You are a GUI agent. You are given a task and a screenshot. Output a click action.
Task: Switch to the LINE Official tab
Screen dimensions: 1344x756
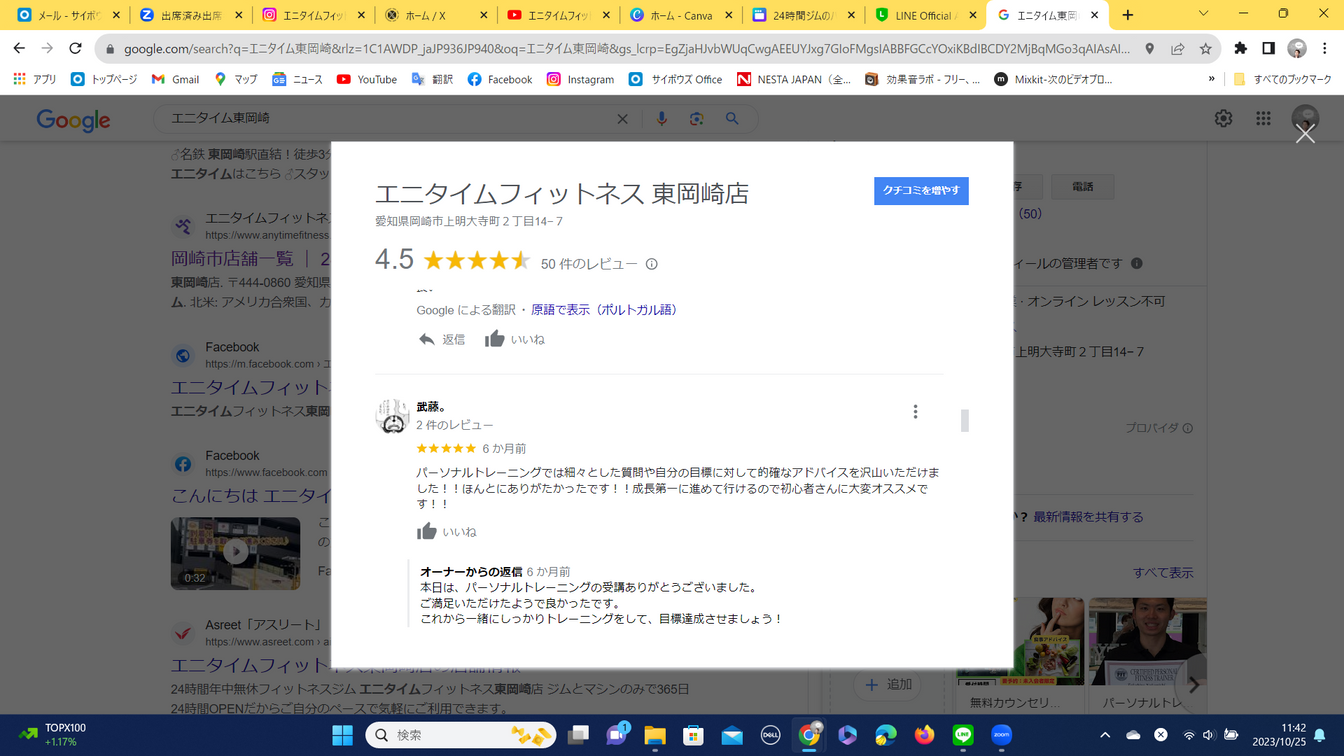tap(925, 15)
